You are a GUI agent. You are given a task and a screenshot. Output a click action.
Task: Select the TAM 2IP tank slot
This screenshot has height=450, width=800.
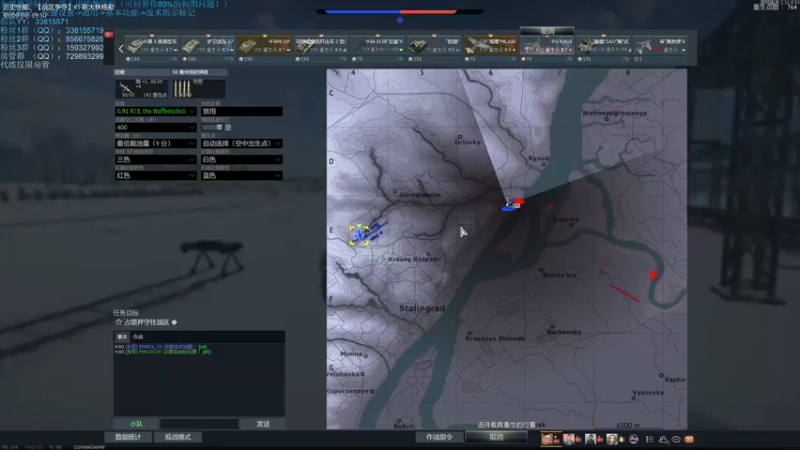tap(264, 45)
